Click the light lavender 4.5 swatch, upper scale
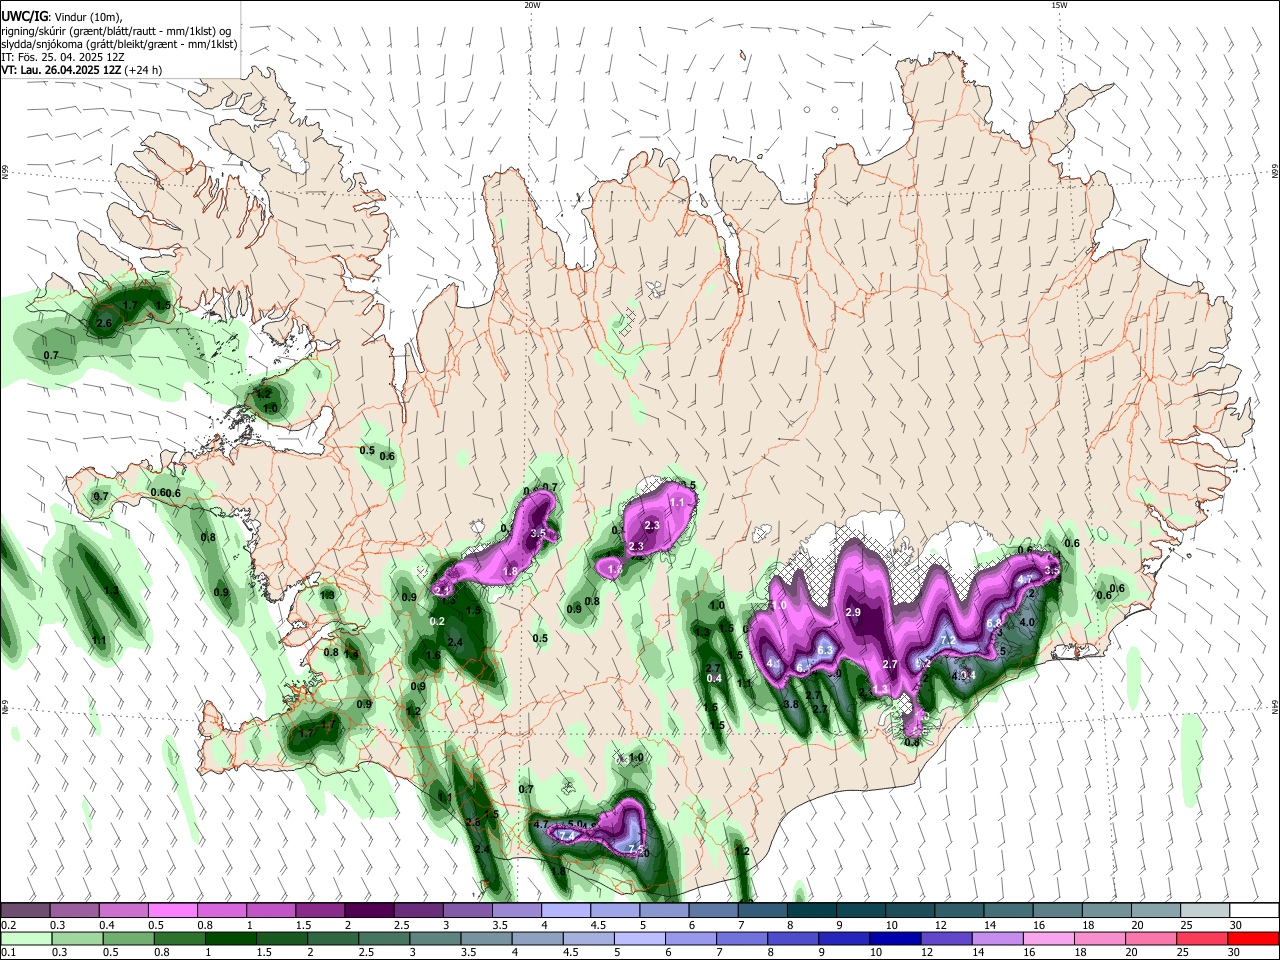The height and width of the screenshot is (960, 1280). [613, 910]
